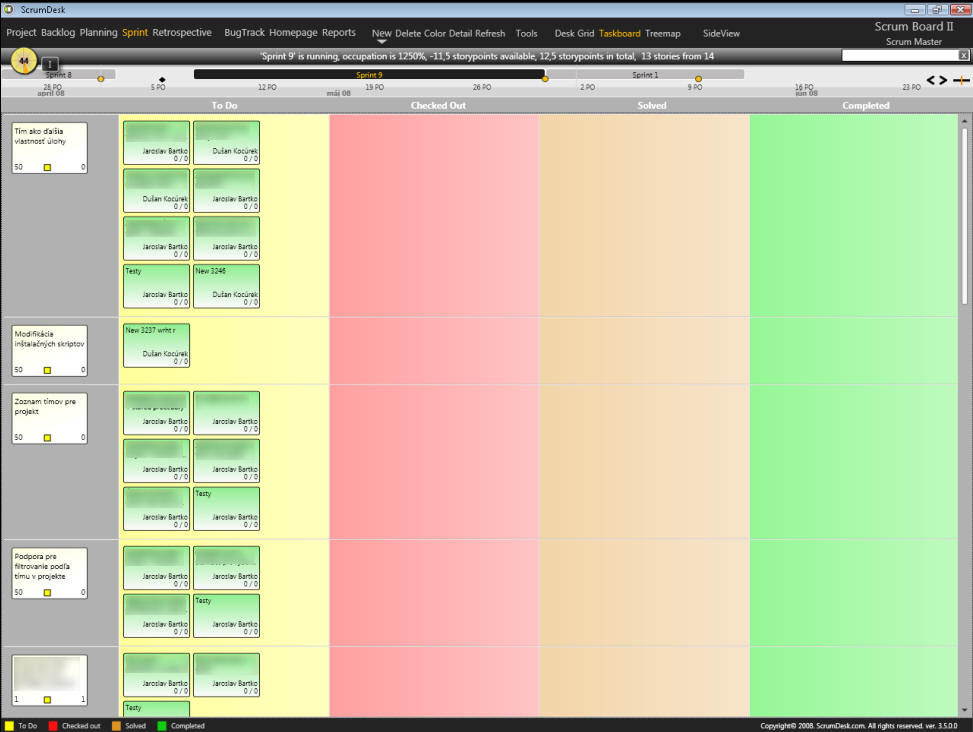Open the Retrospective view
973x732 pixels.
point(182,33)
